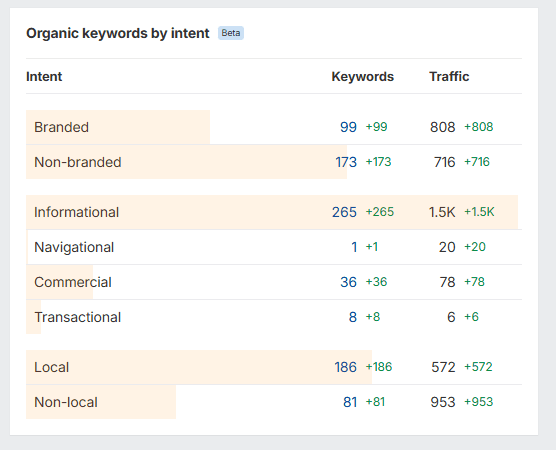Click the +8 Transactional keywords change

(x=373, y=317)
